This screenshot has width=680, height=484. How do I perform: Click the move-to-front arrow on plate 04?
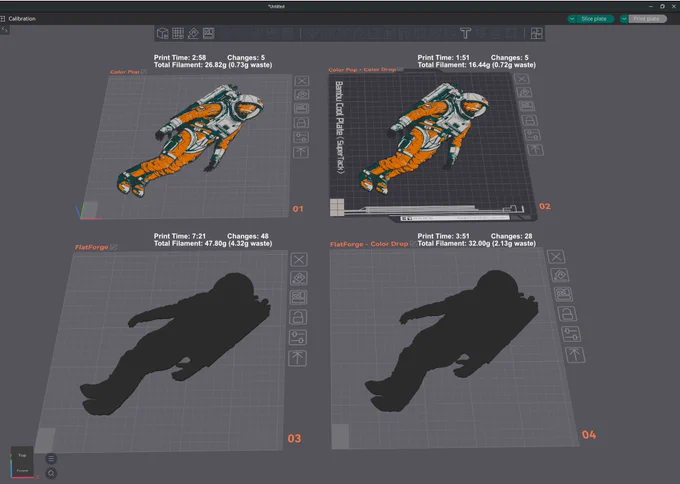(575, 355)
